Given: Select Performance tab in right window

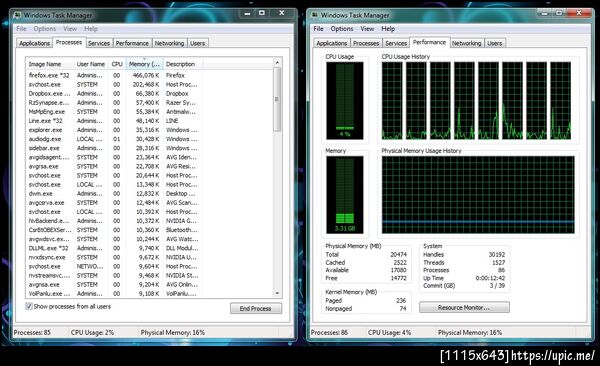Looking at the screenshot, I should (x=429, y=42).
